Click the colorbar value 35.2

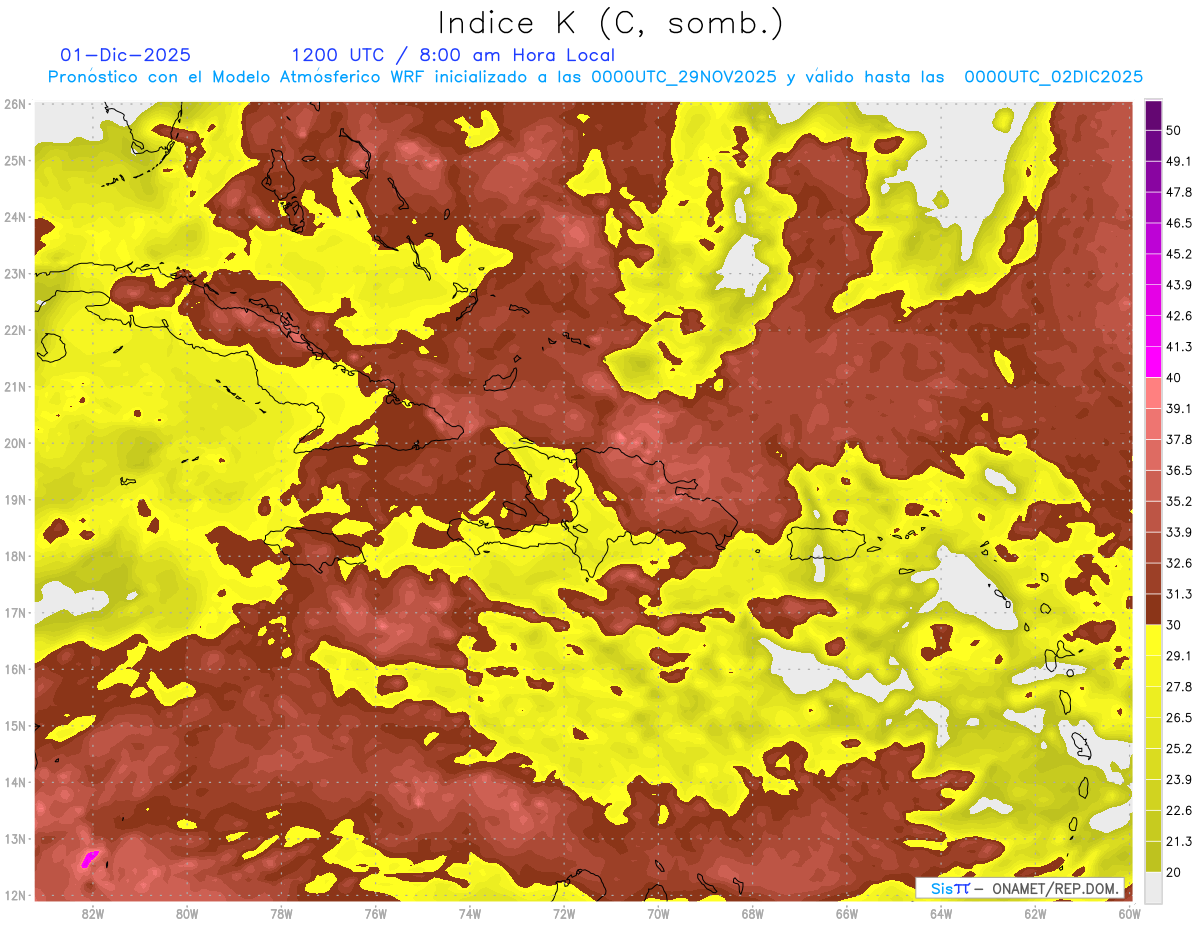[x=1179, y=502]
